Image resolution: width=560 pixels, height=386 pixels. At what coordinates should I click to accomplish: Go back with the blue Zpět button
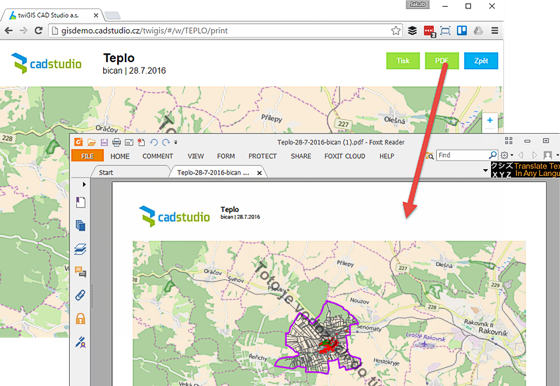click(x=481, y=61)
